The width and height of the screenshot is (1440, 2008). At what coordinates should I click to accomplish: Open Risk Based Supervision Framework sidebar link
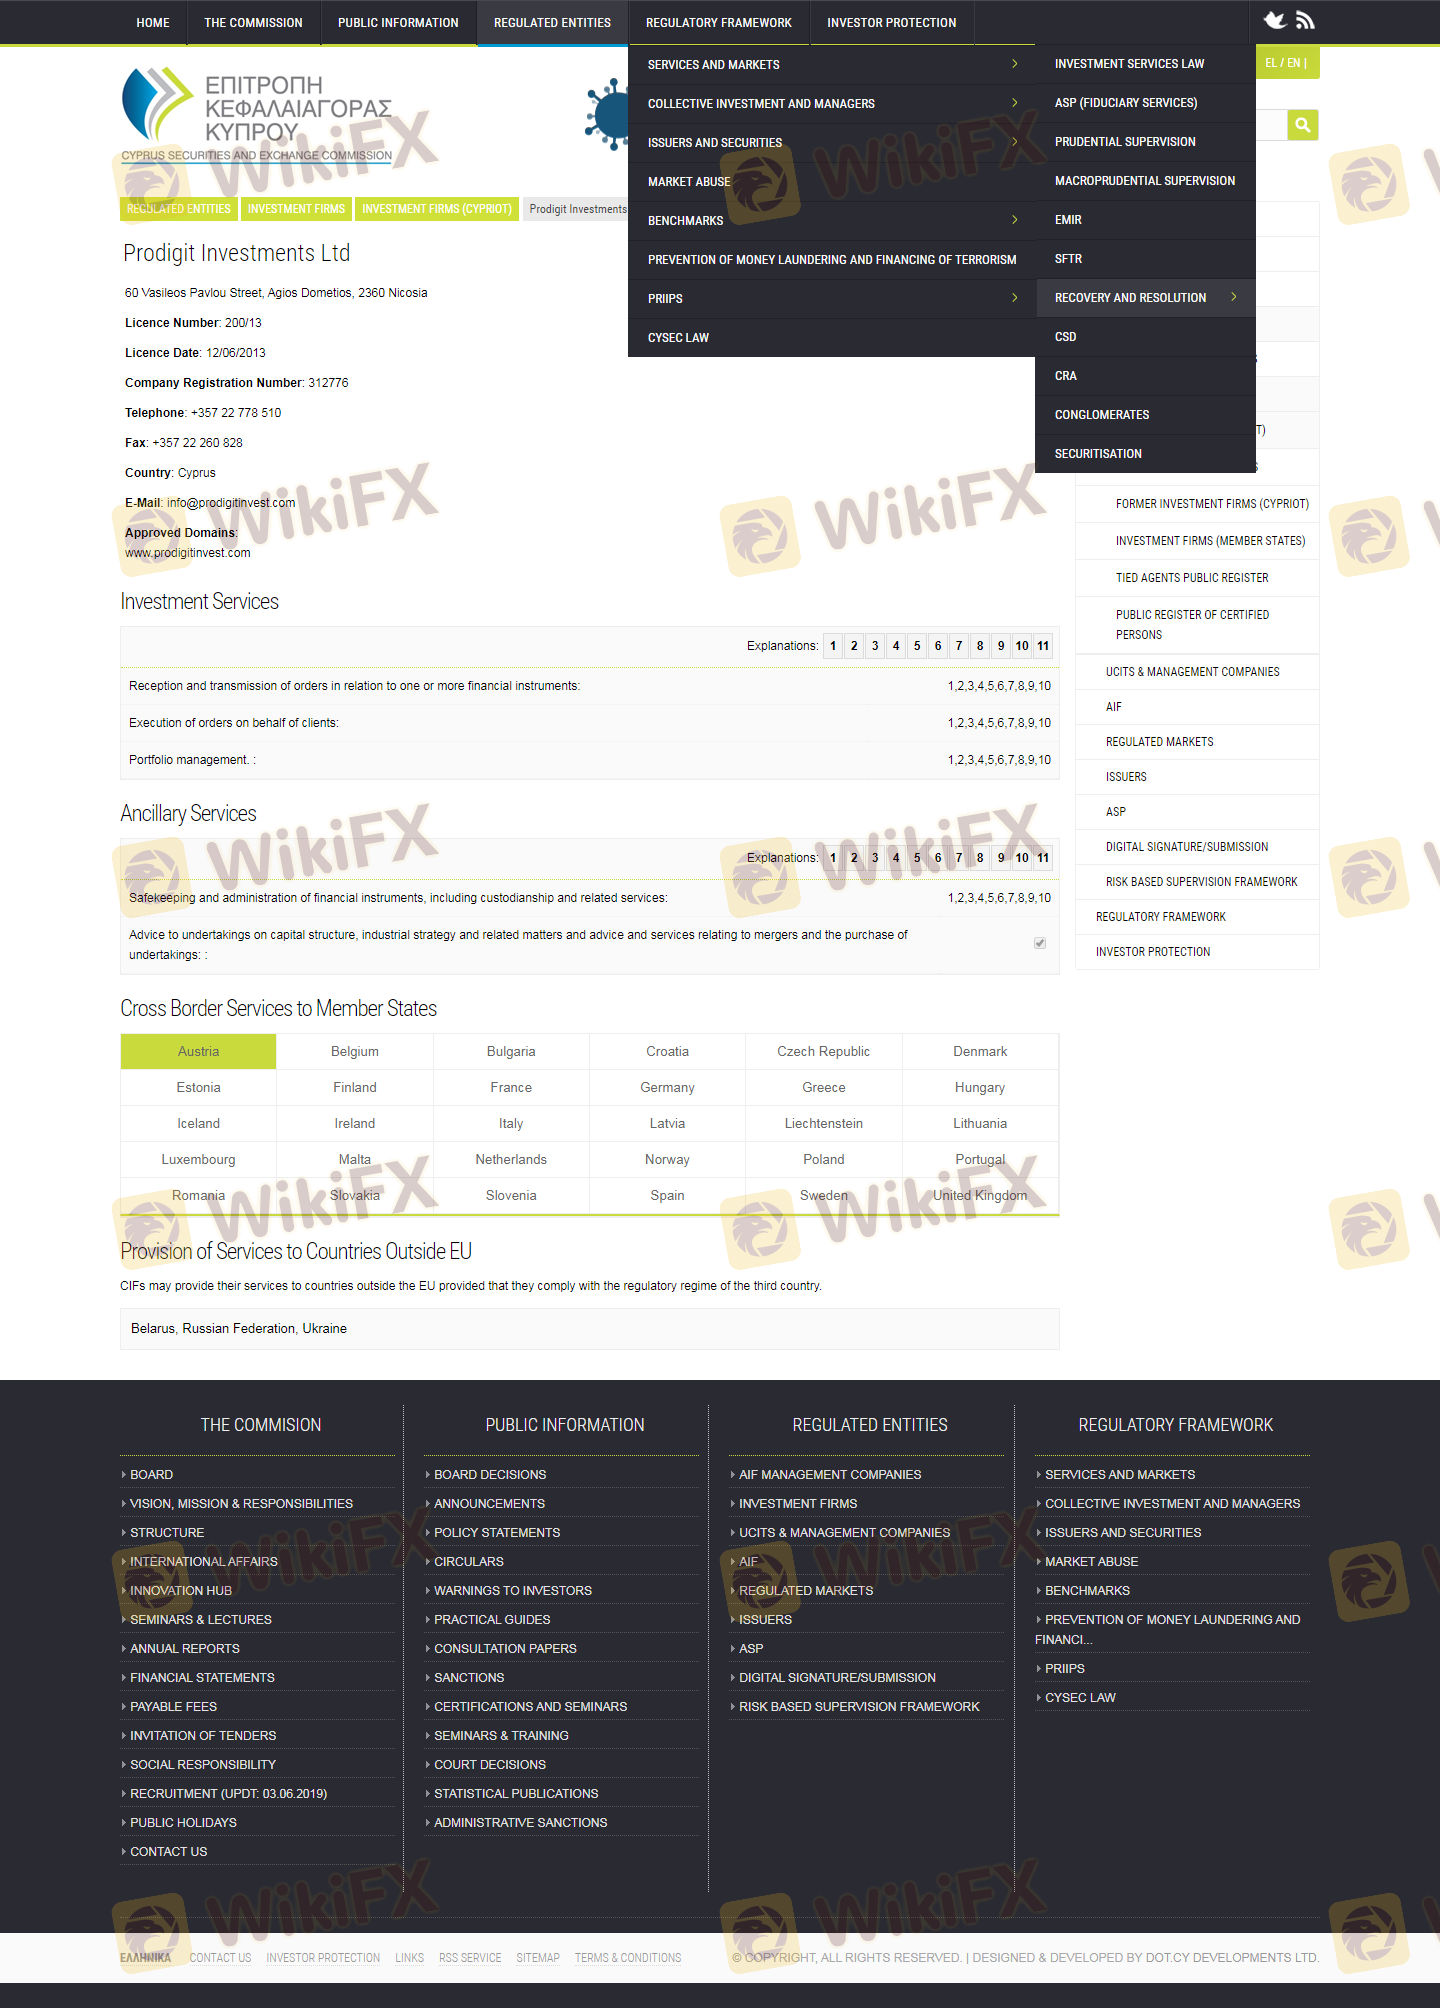pyautogui.click(x=1201, y=882)
